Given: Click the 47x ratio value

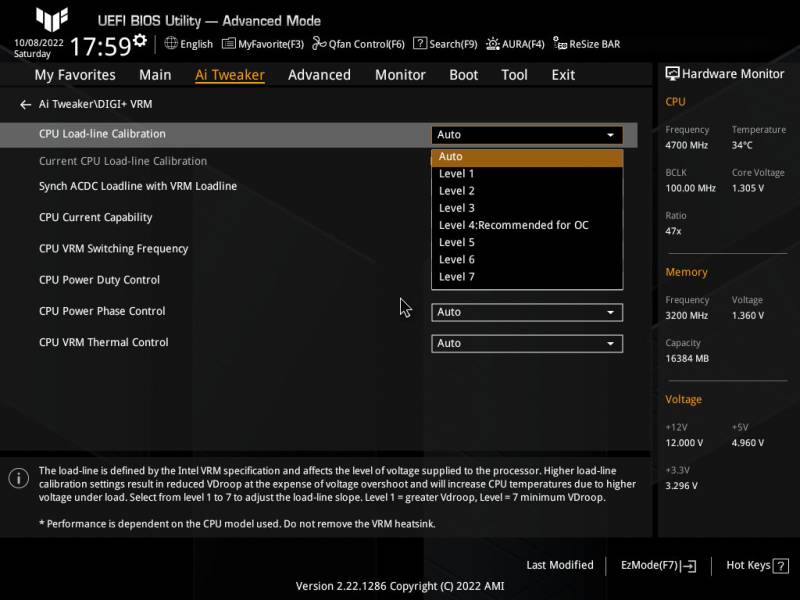Looking at the screenshot, I should point(673,231).
